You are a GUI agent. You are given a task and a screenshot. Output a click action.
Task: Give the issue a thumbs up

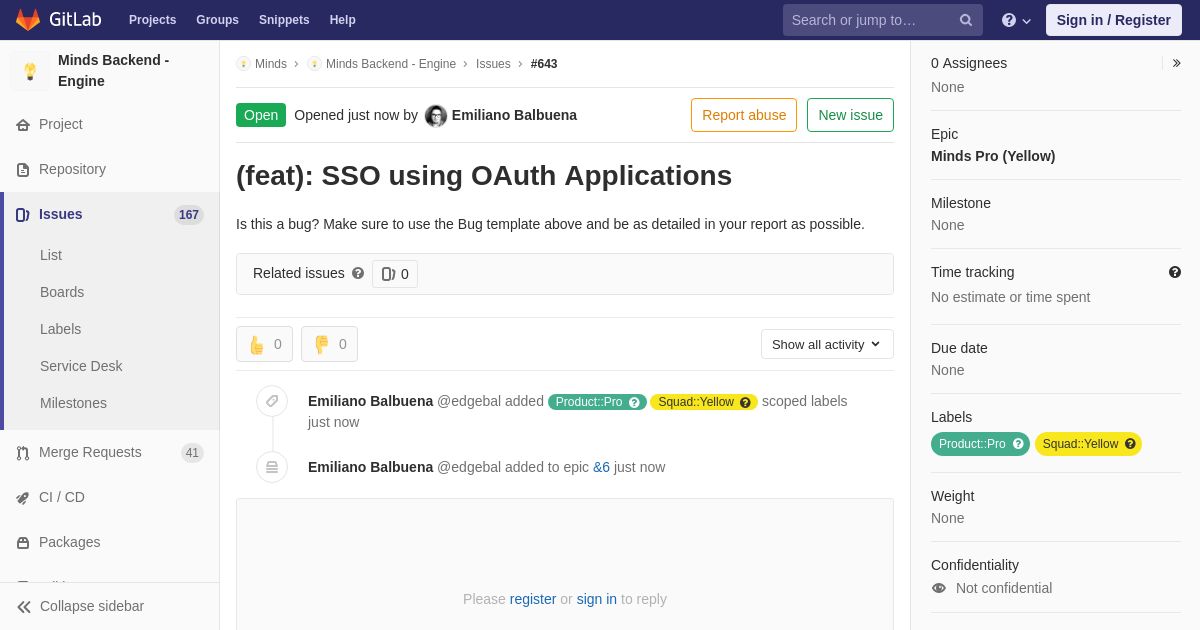[264, 344]
